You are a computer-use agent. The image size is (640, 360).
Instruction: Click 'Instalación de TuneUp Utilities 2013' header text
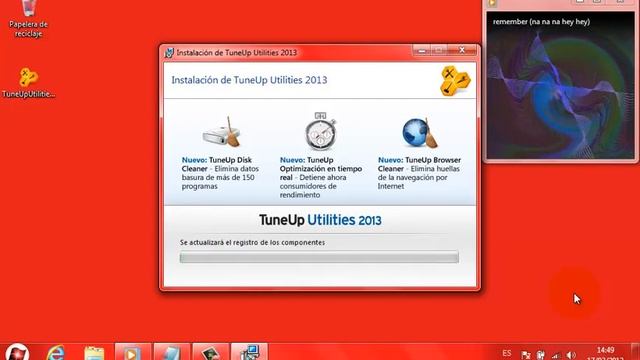click(249, 80)
